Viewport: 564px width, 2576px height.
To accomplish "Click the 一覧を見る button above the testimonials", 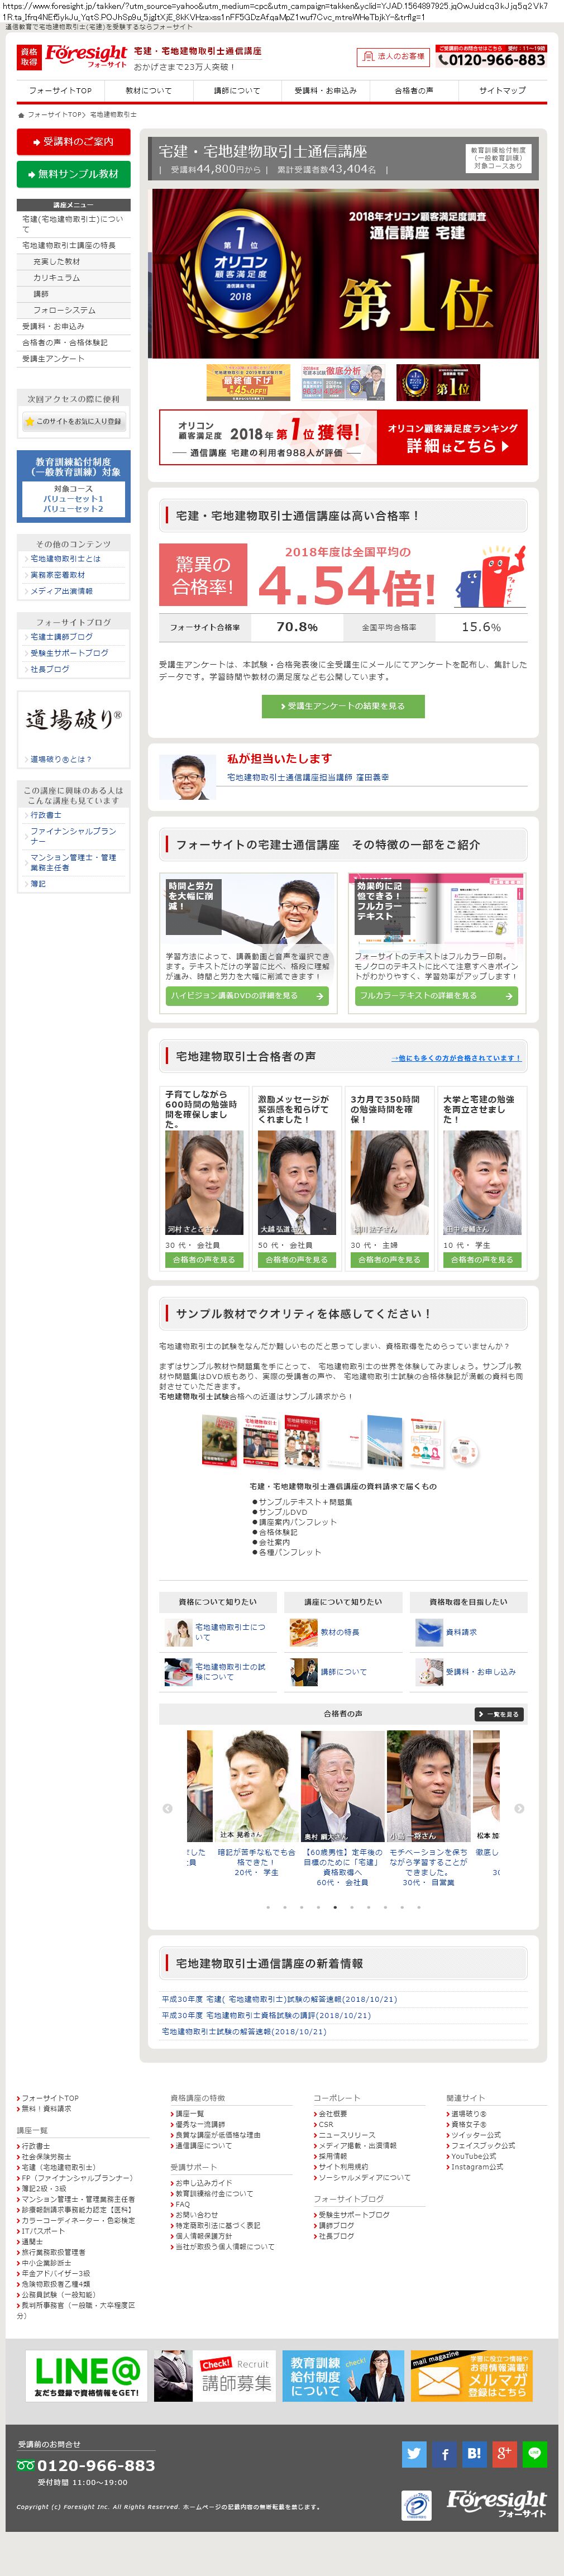I will click(x=499, y=1714).
